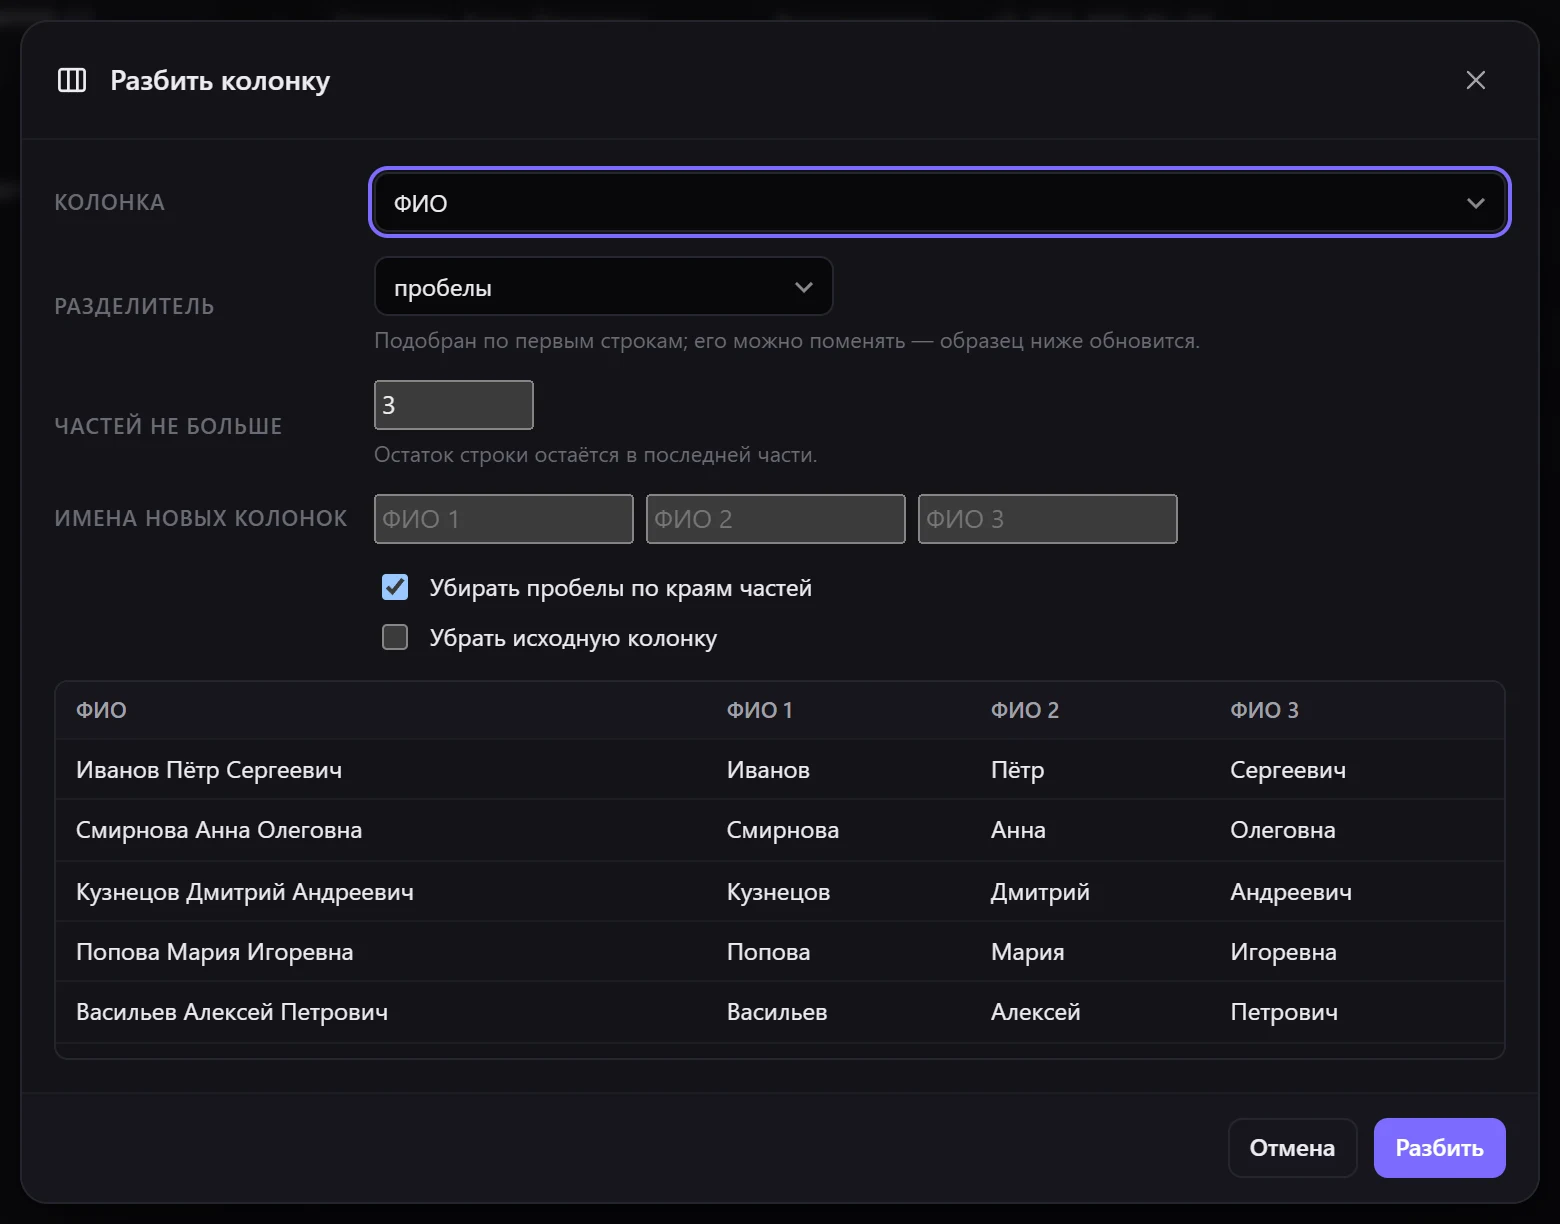Screen dimensions: 1560x1224
Task: Click the cell Смирнова Анна Олеговна
Action: (x=219, y=830)
